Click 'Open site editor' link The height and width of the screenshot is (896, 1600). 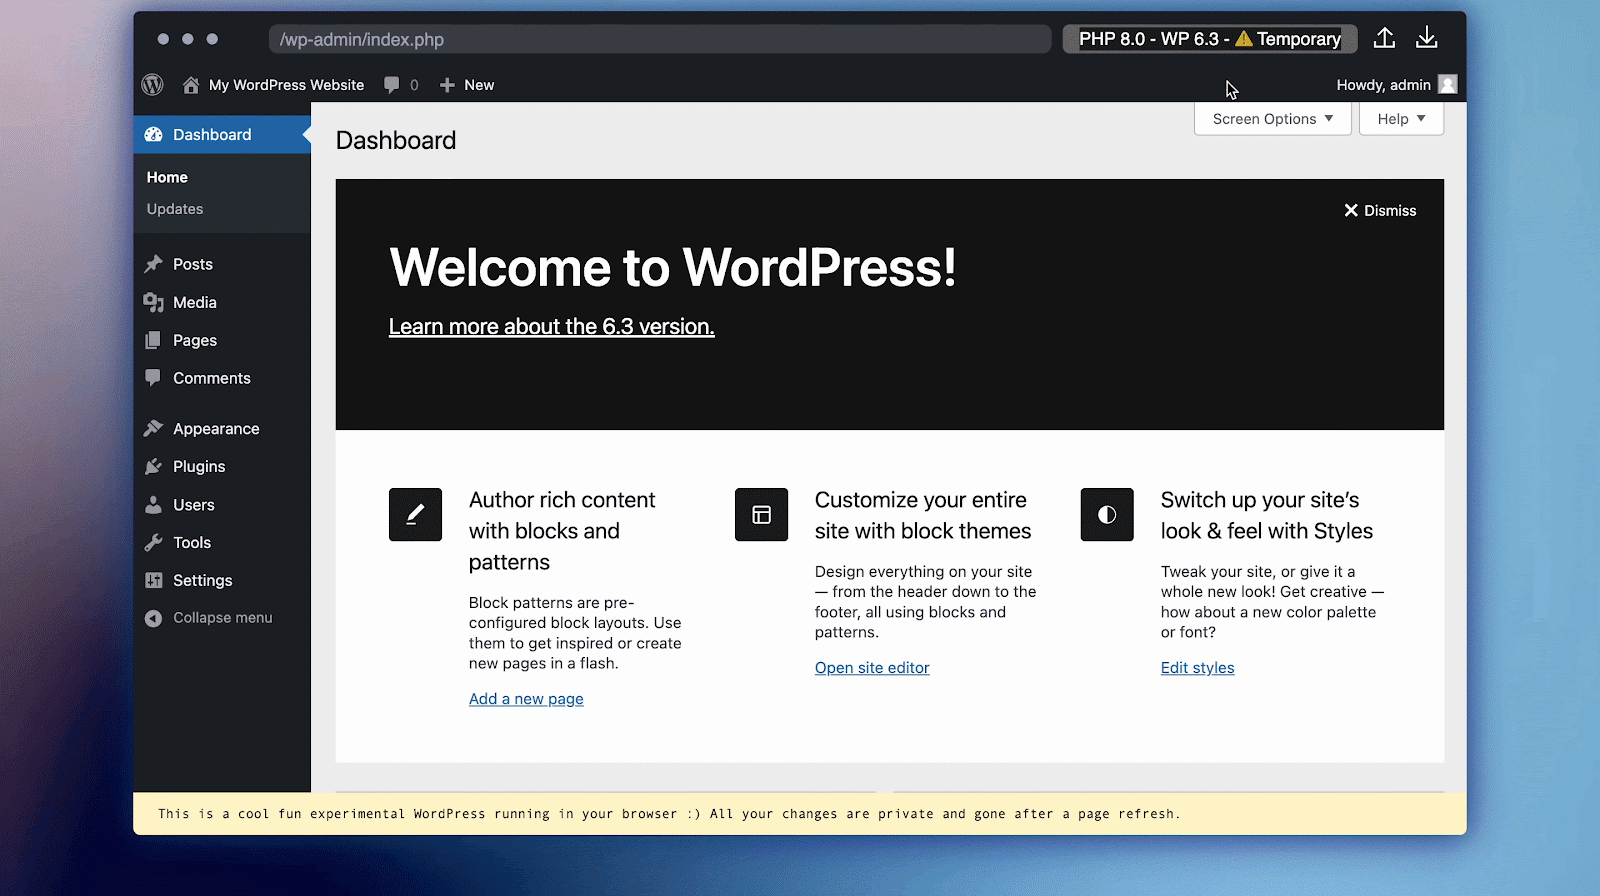[872, 668]
